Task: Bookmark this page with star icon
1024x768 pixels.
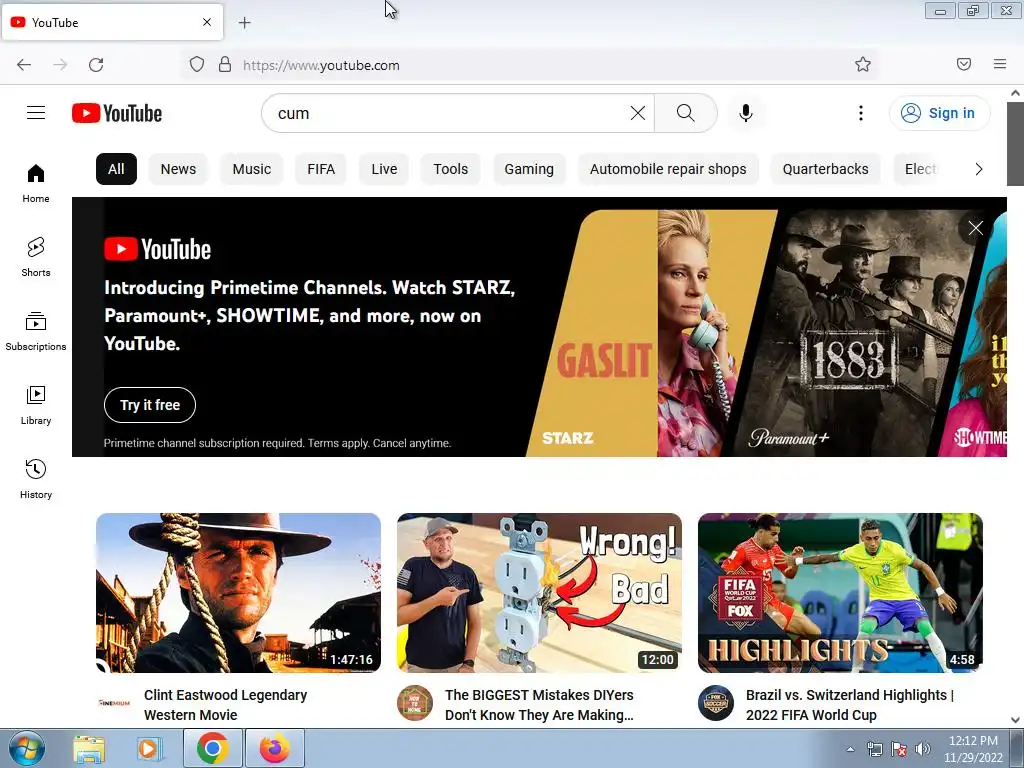Action: point(863,64)
